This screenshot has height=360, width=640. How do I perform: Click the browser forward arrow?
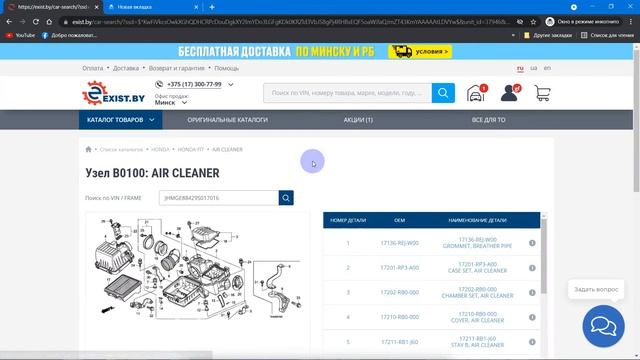pos(22,22)
